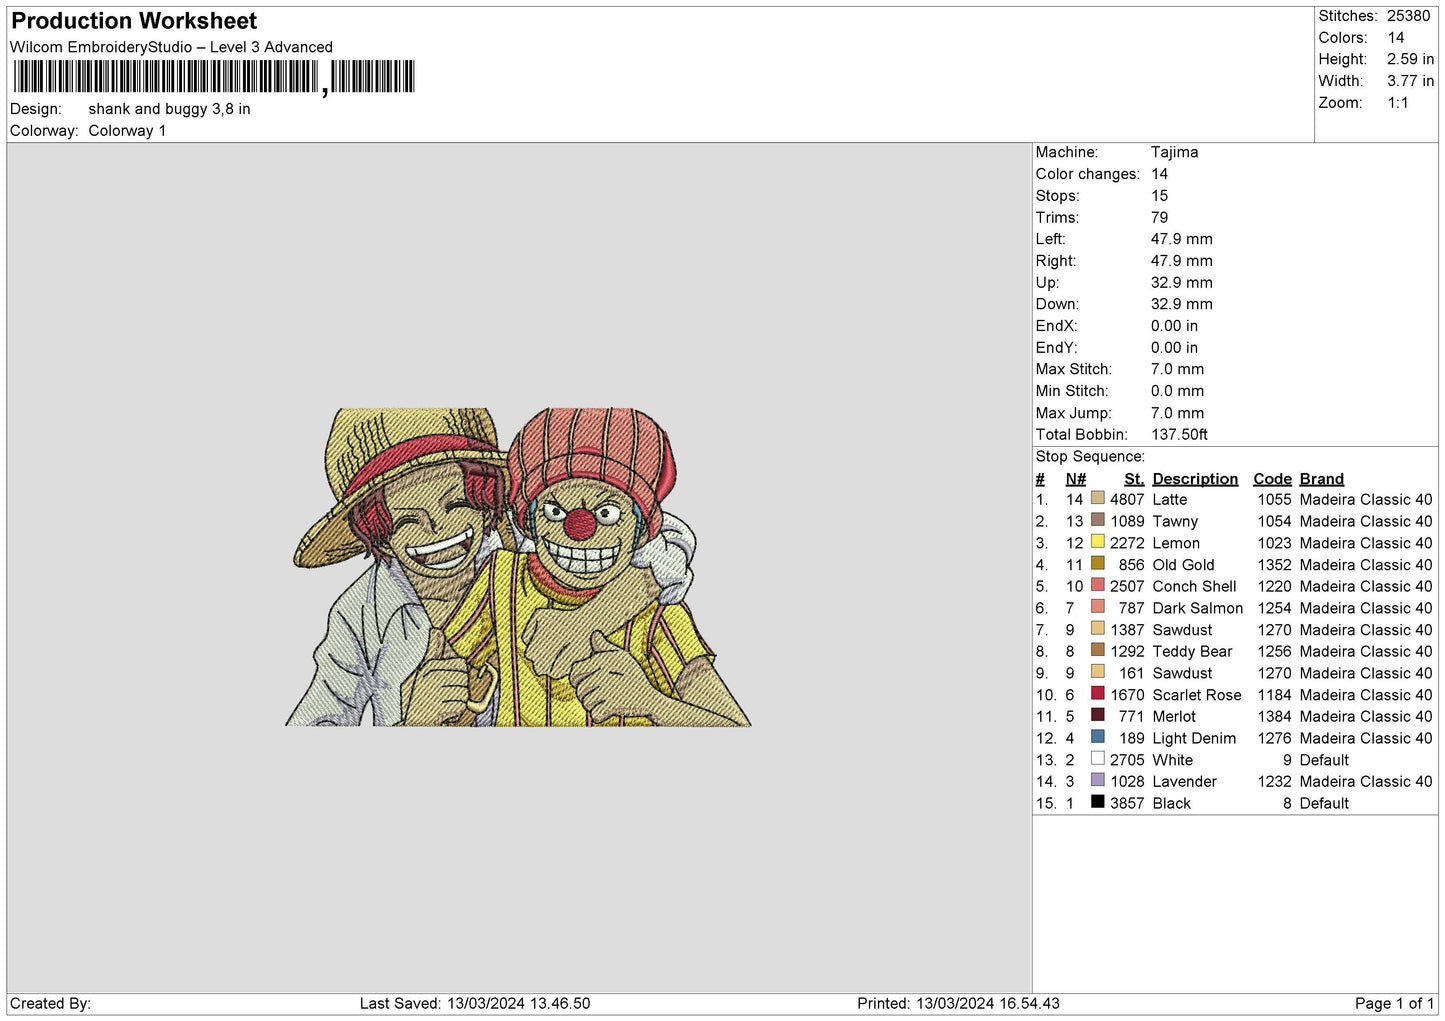Click the Brand column header

pos(1321,479)
